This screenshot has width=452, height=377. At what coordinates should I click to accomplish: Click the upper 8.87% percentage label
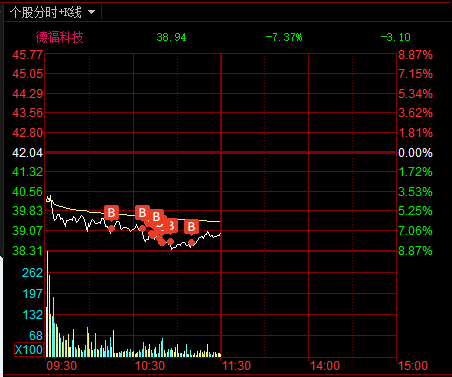[415, 54]
